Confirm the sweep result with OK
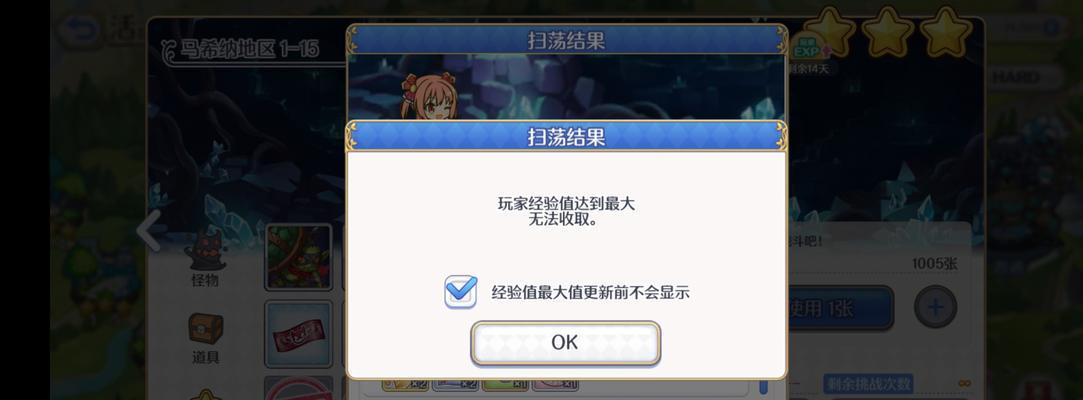Screen dimensions: 1083x400 [566, 343]
